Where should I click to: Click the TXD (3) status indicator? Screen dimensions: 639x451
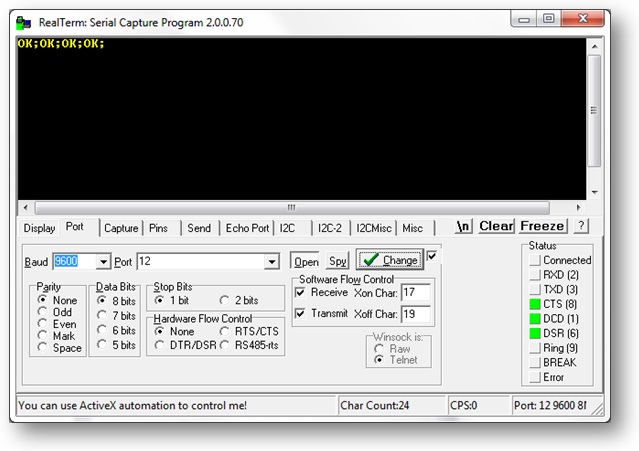coord(535,289)
